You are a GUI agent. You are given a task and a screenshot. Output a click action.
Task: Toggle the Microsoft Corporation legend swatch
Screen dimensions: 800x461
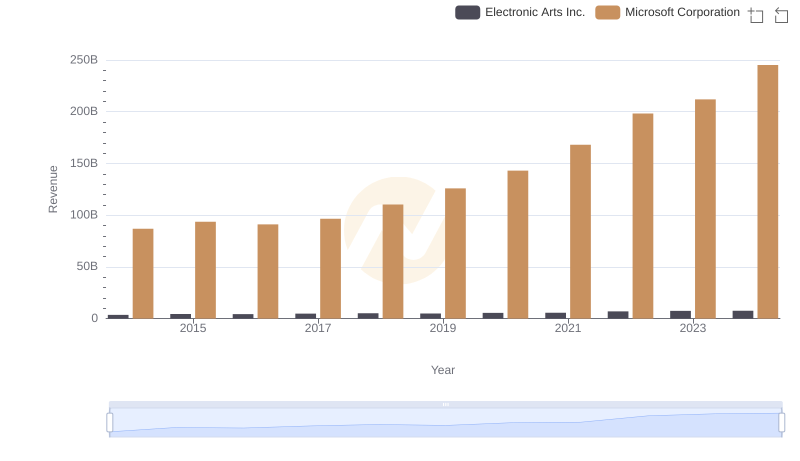(607, 12)
